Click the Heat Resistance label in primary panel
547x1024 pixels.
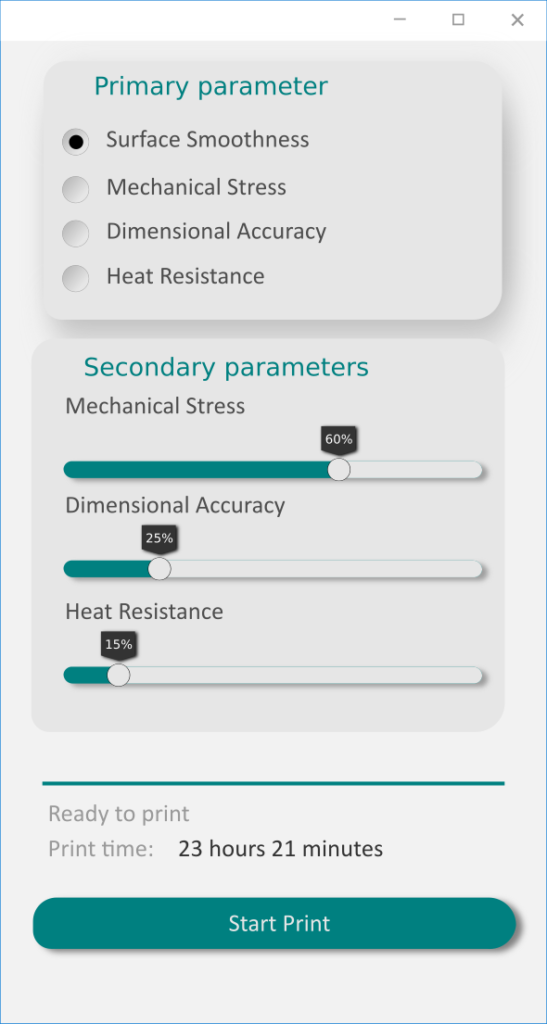point(185,276)
